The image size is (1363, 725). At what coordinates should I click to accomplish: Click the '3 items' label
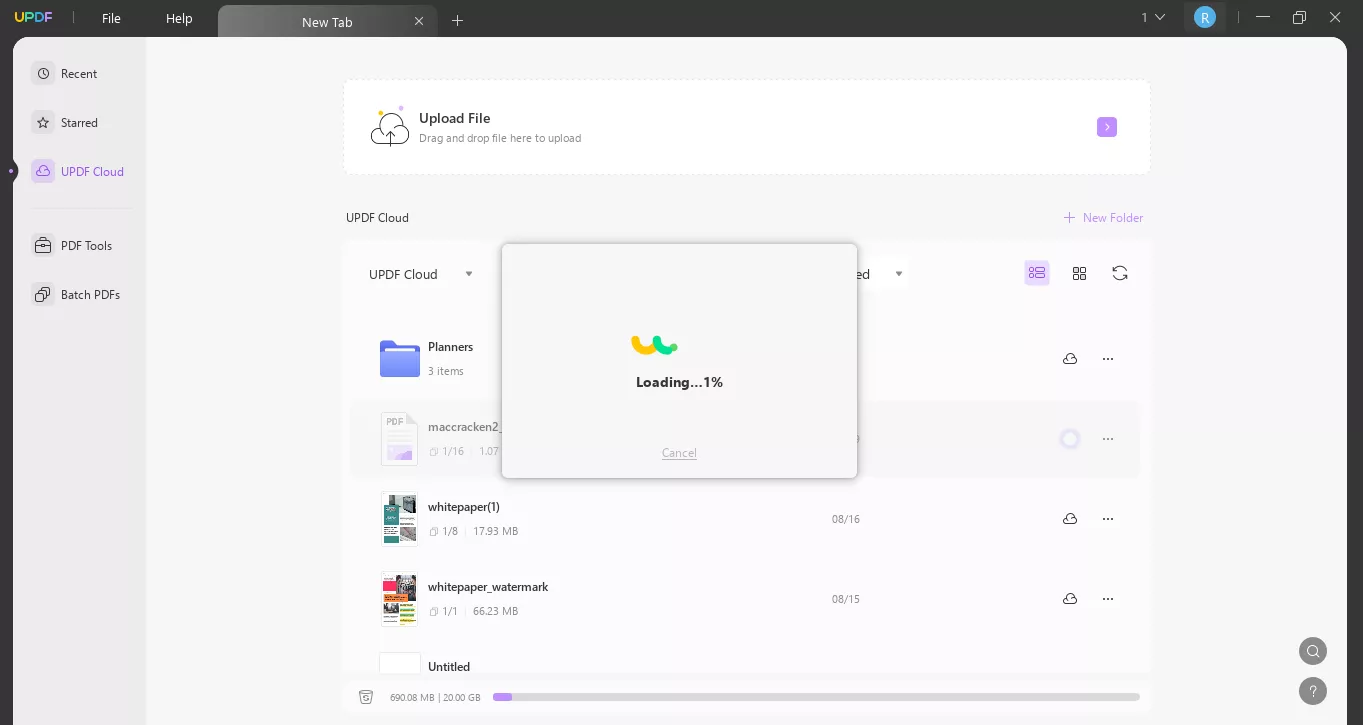(446, 371)
